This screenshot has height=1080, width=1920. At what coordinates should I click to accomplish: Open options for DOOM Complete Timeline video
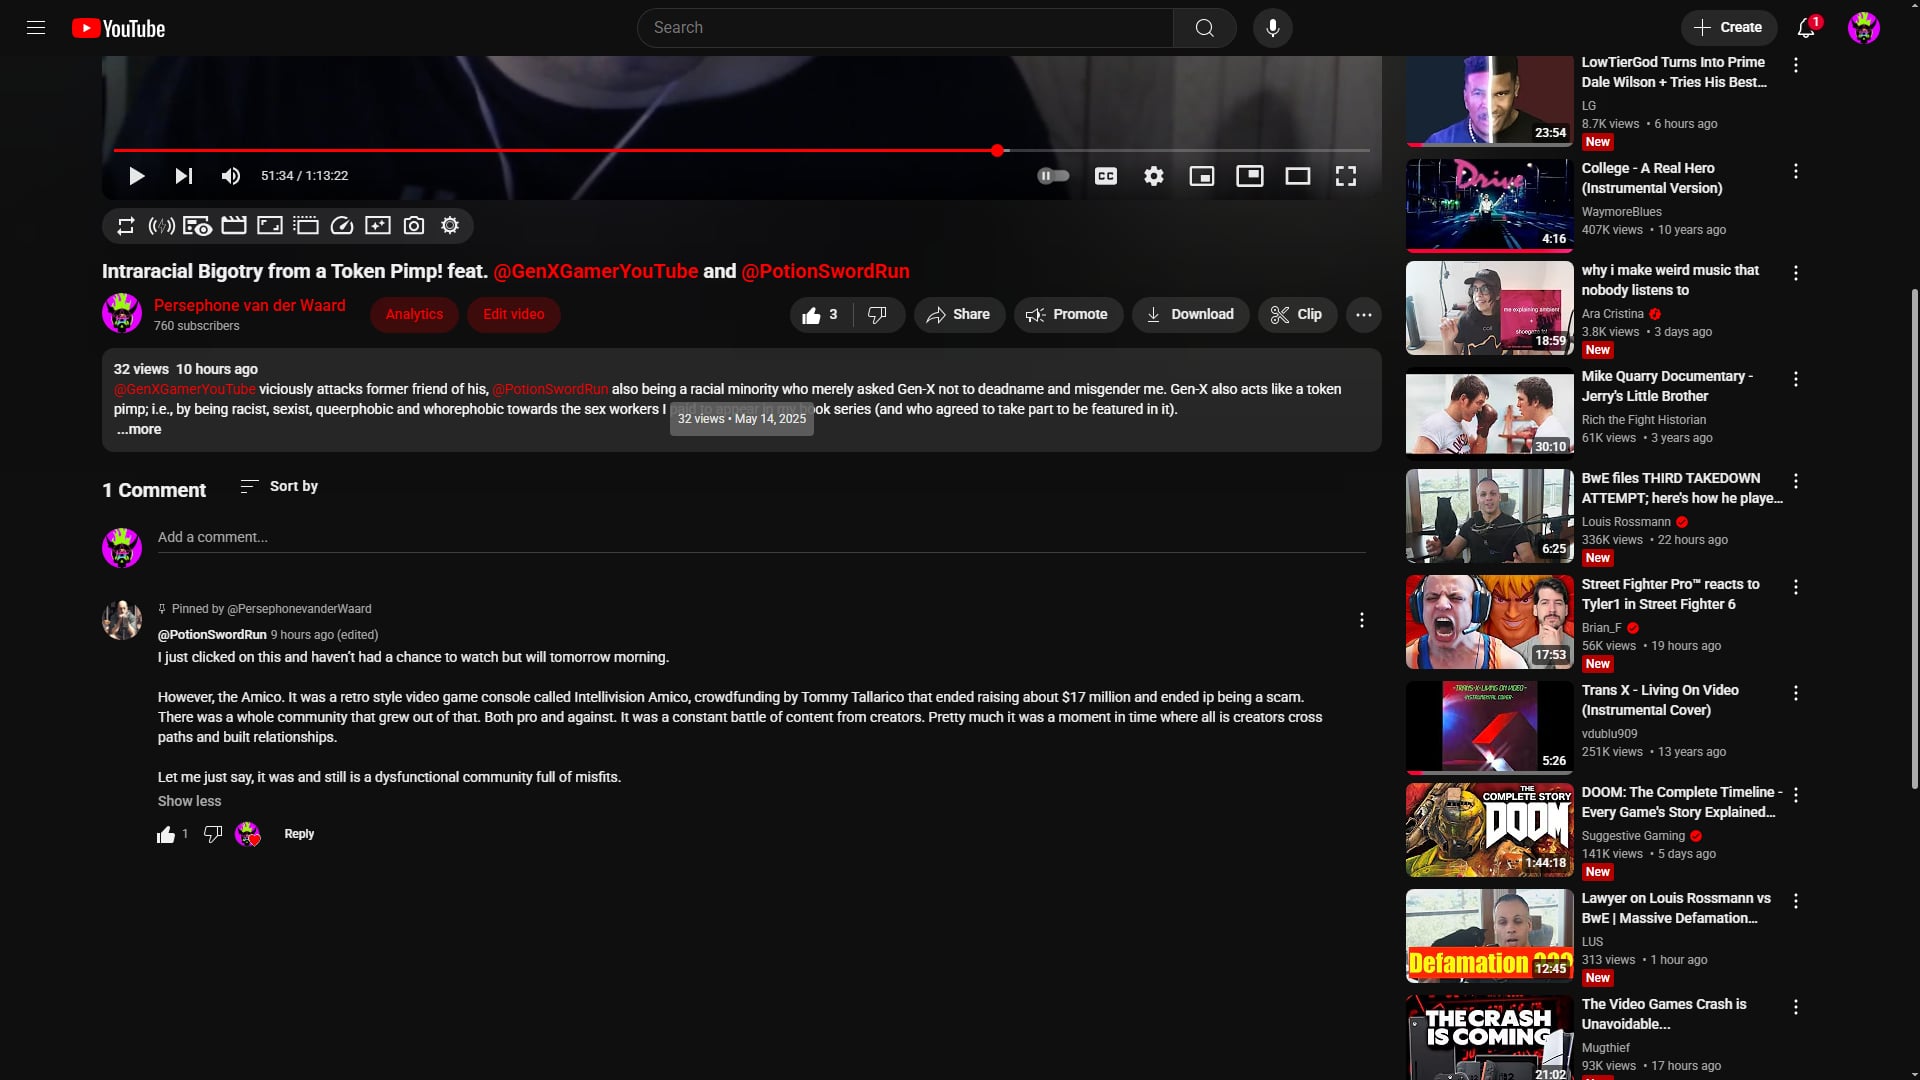pos(1796,796)
